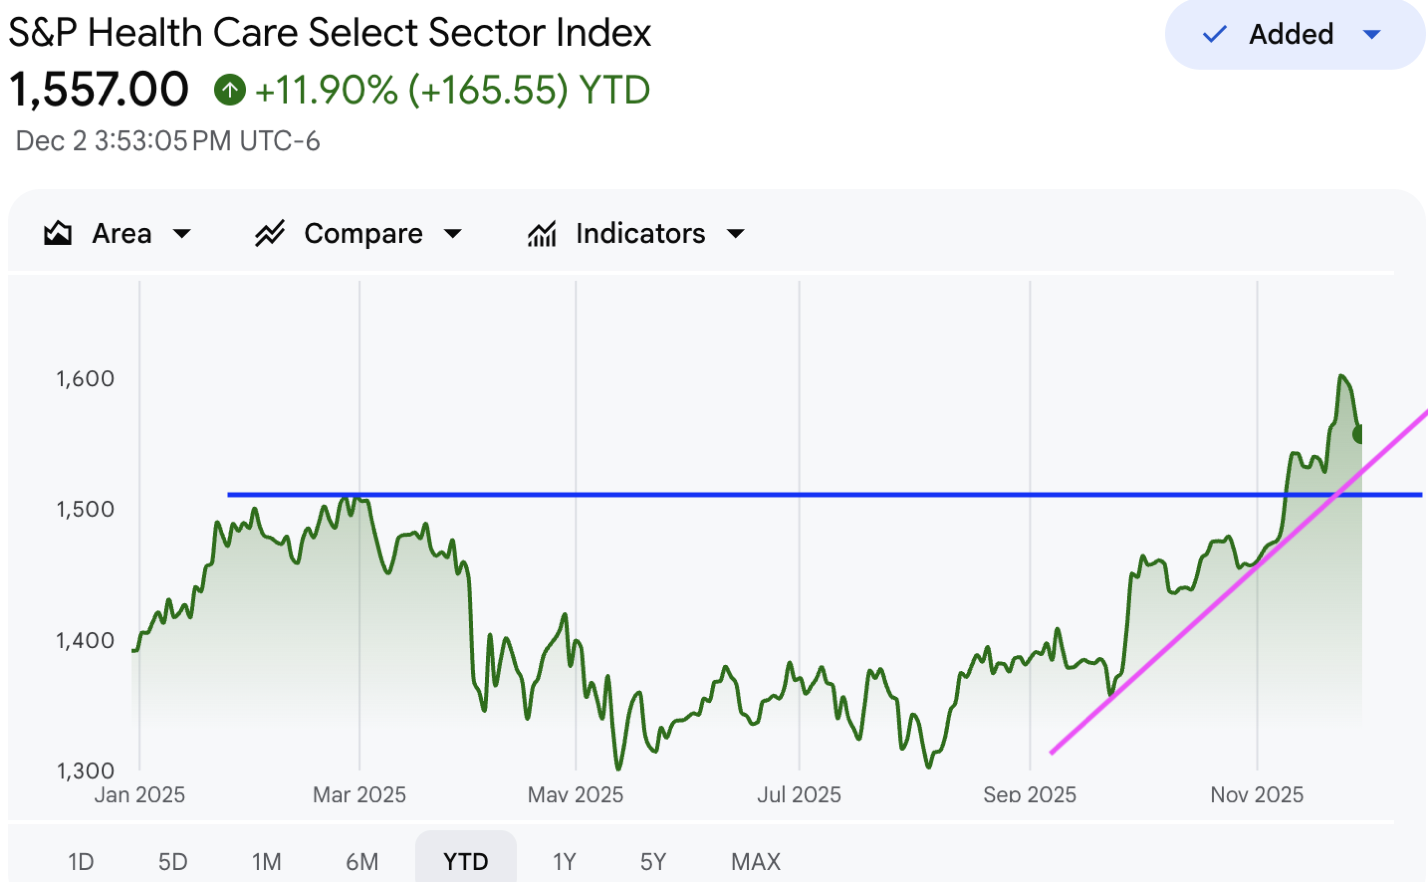Click the Area chart type icon
The image size is (1428, 882).
click(x=58, y=234)
